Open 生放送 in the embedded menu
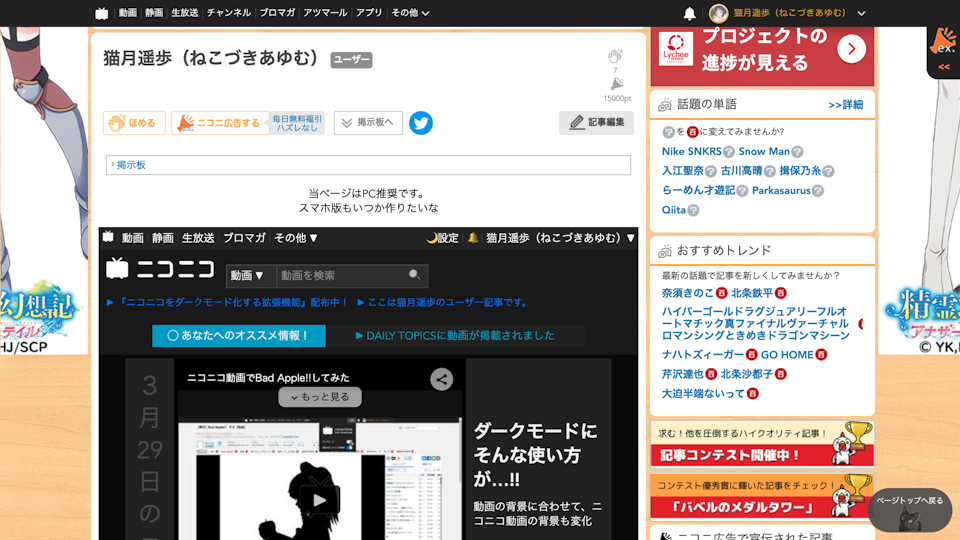960x540 pixels. (198, 238)
